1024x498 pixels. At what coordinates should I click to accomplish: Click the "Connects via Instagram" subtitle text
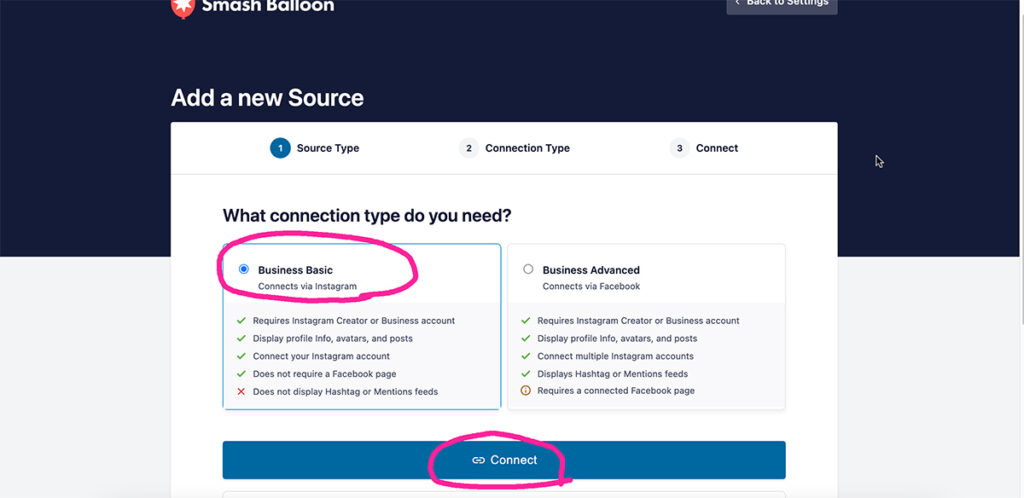[x=307, y=287]
